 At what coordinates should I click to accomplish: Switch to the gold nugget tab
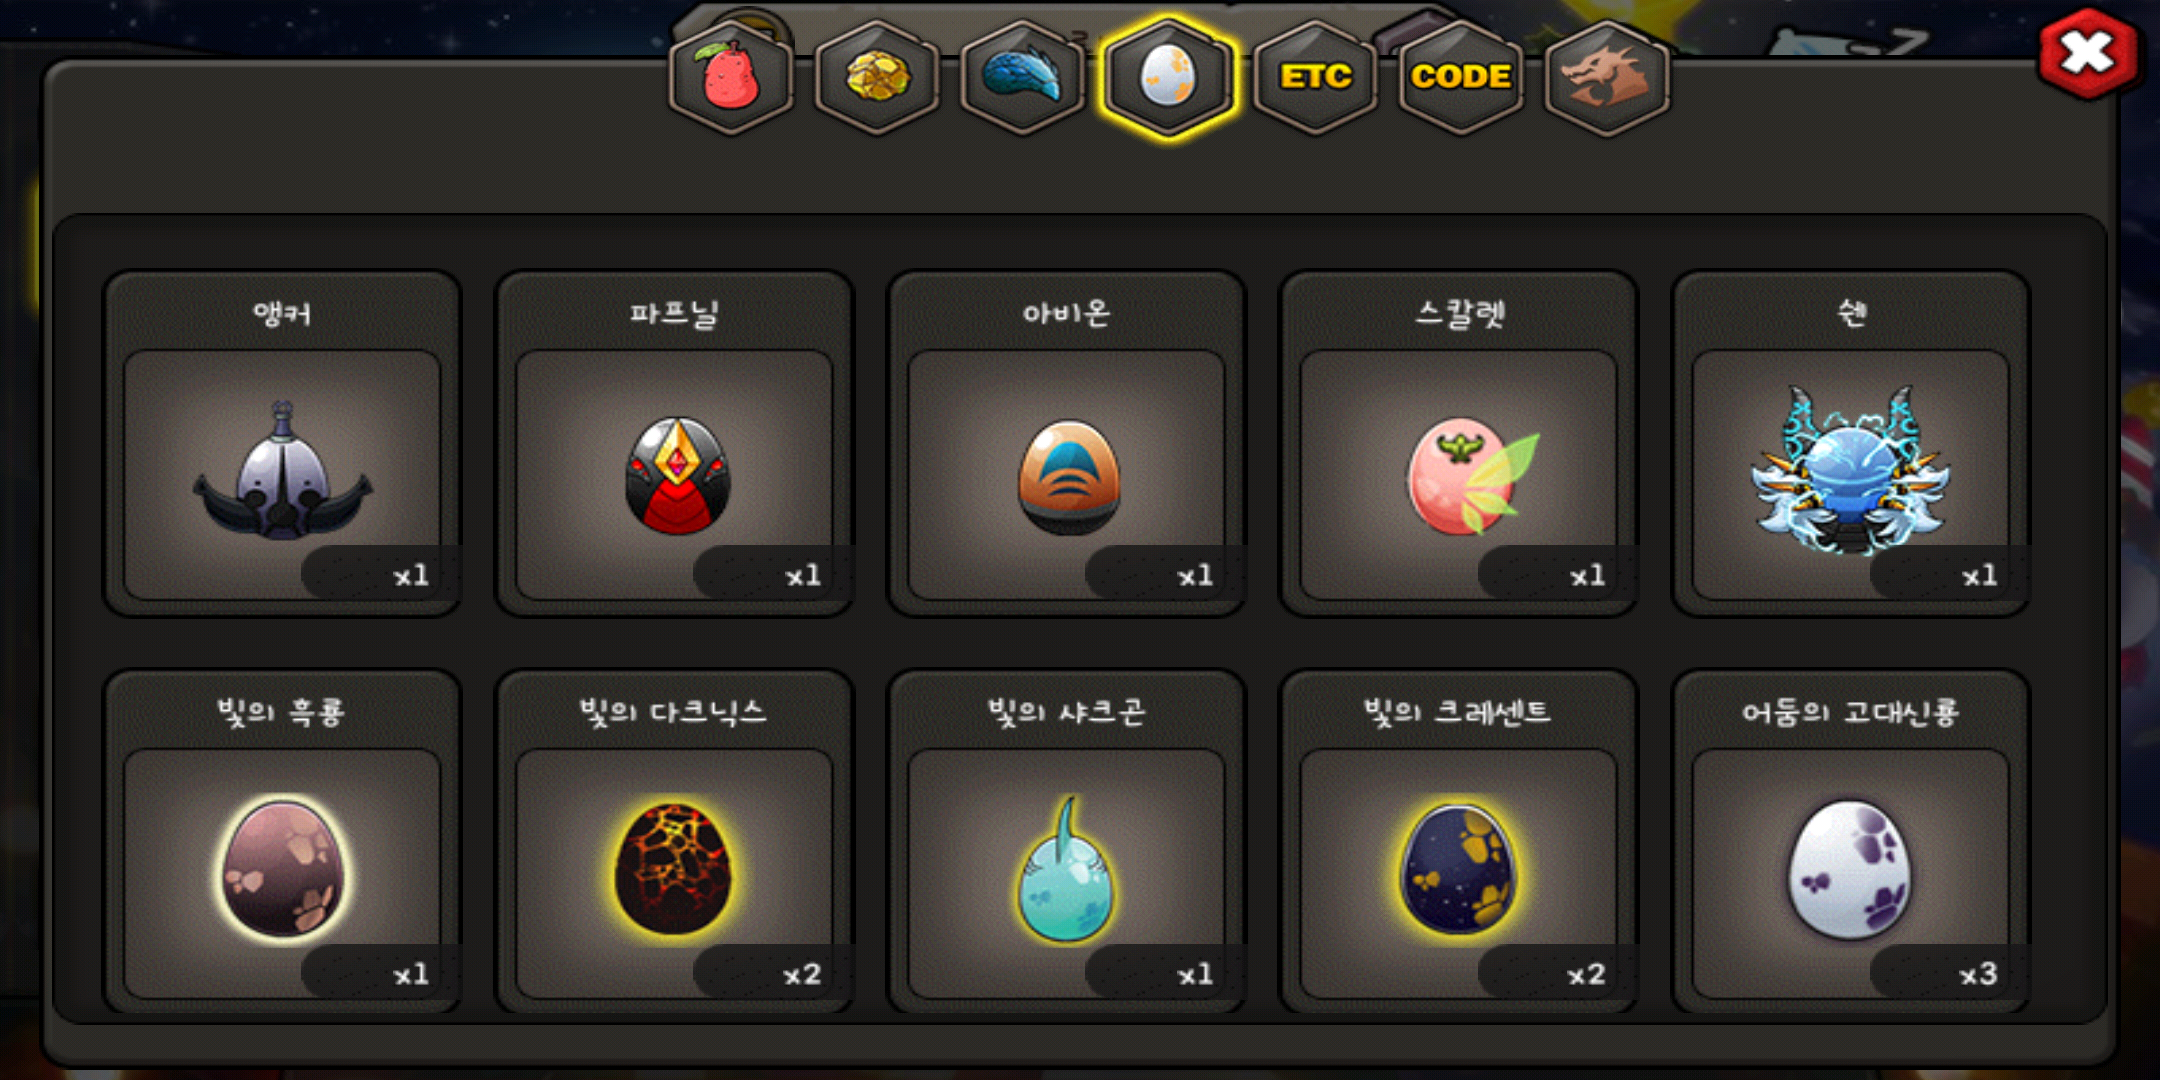point(877,77)
